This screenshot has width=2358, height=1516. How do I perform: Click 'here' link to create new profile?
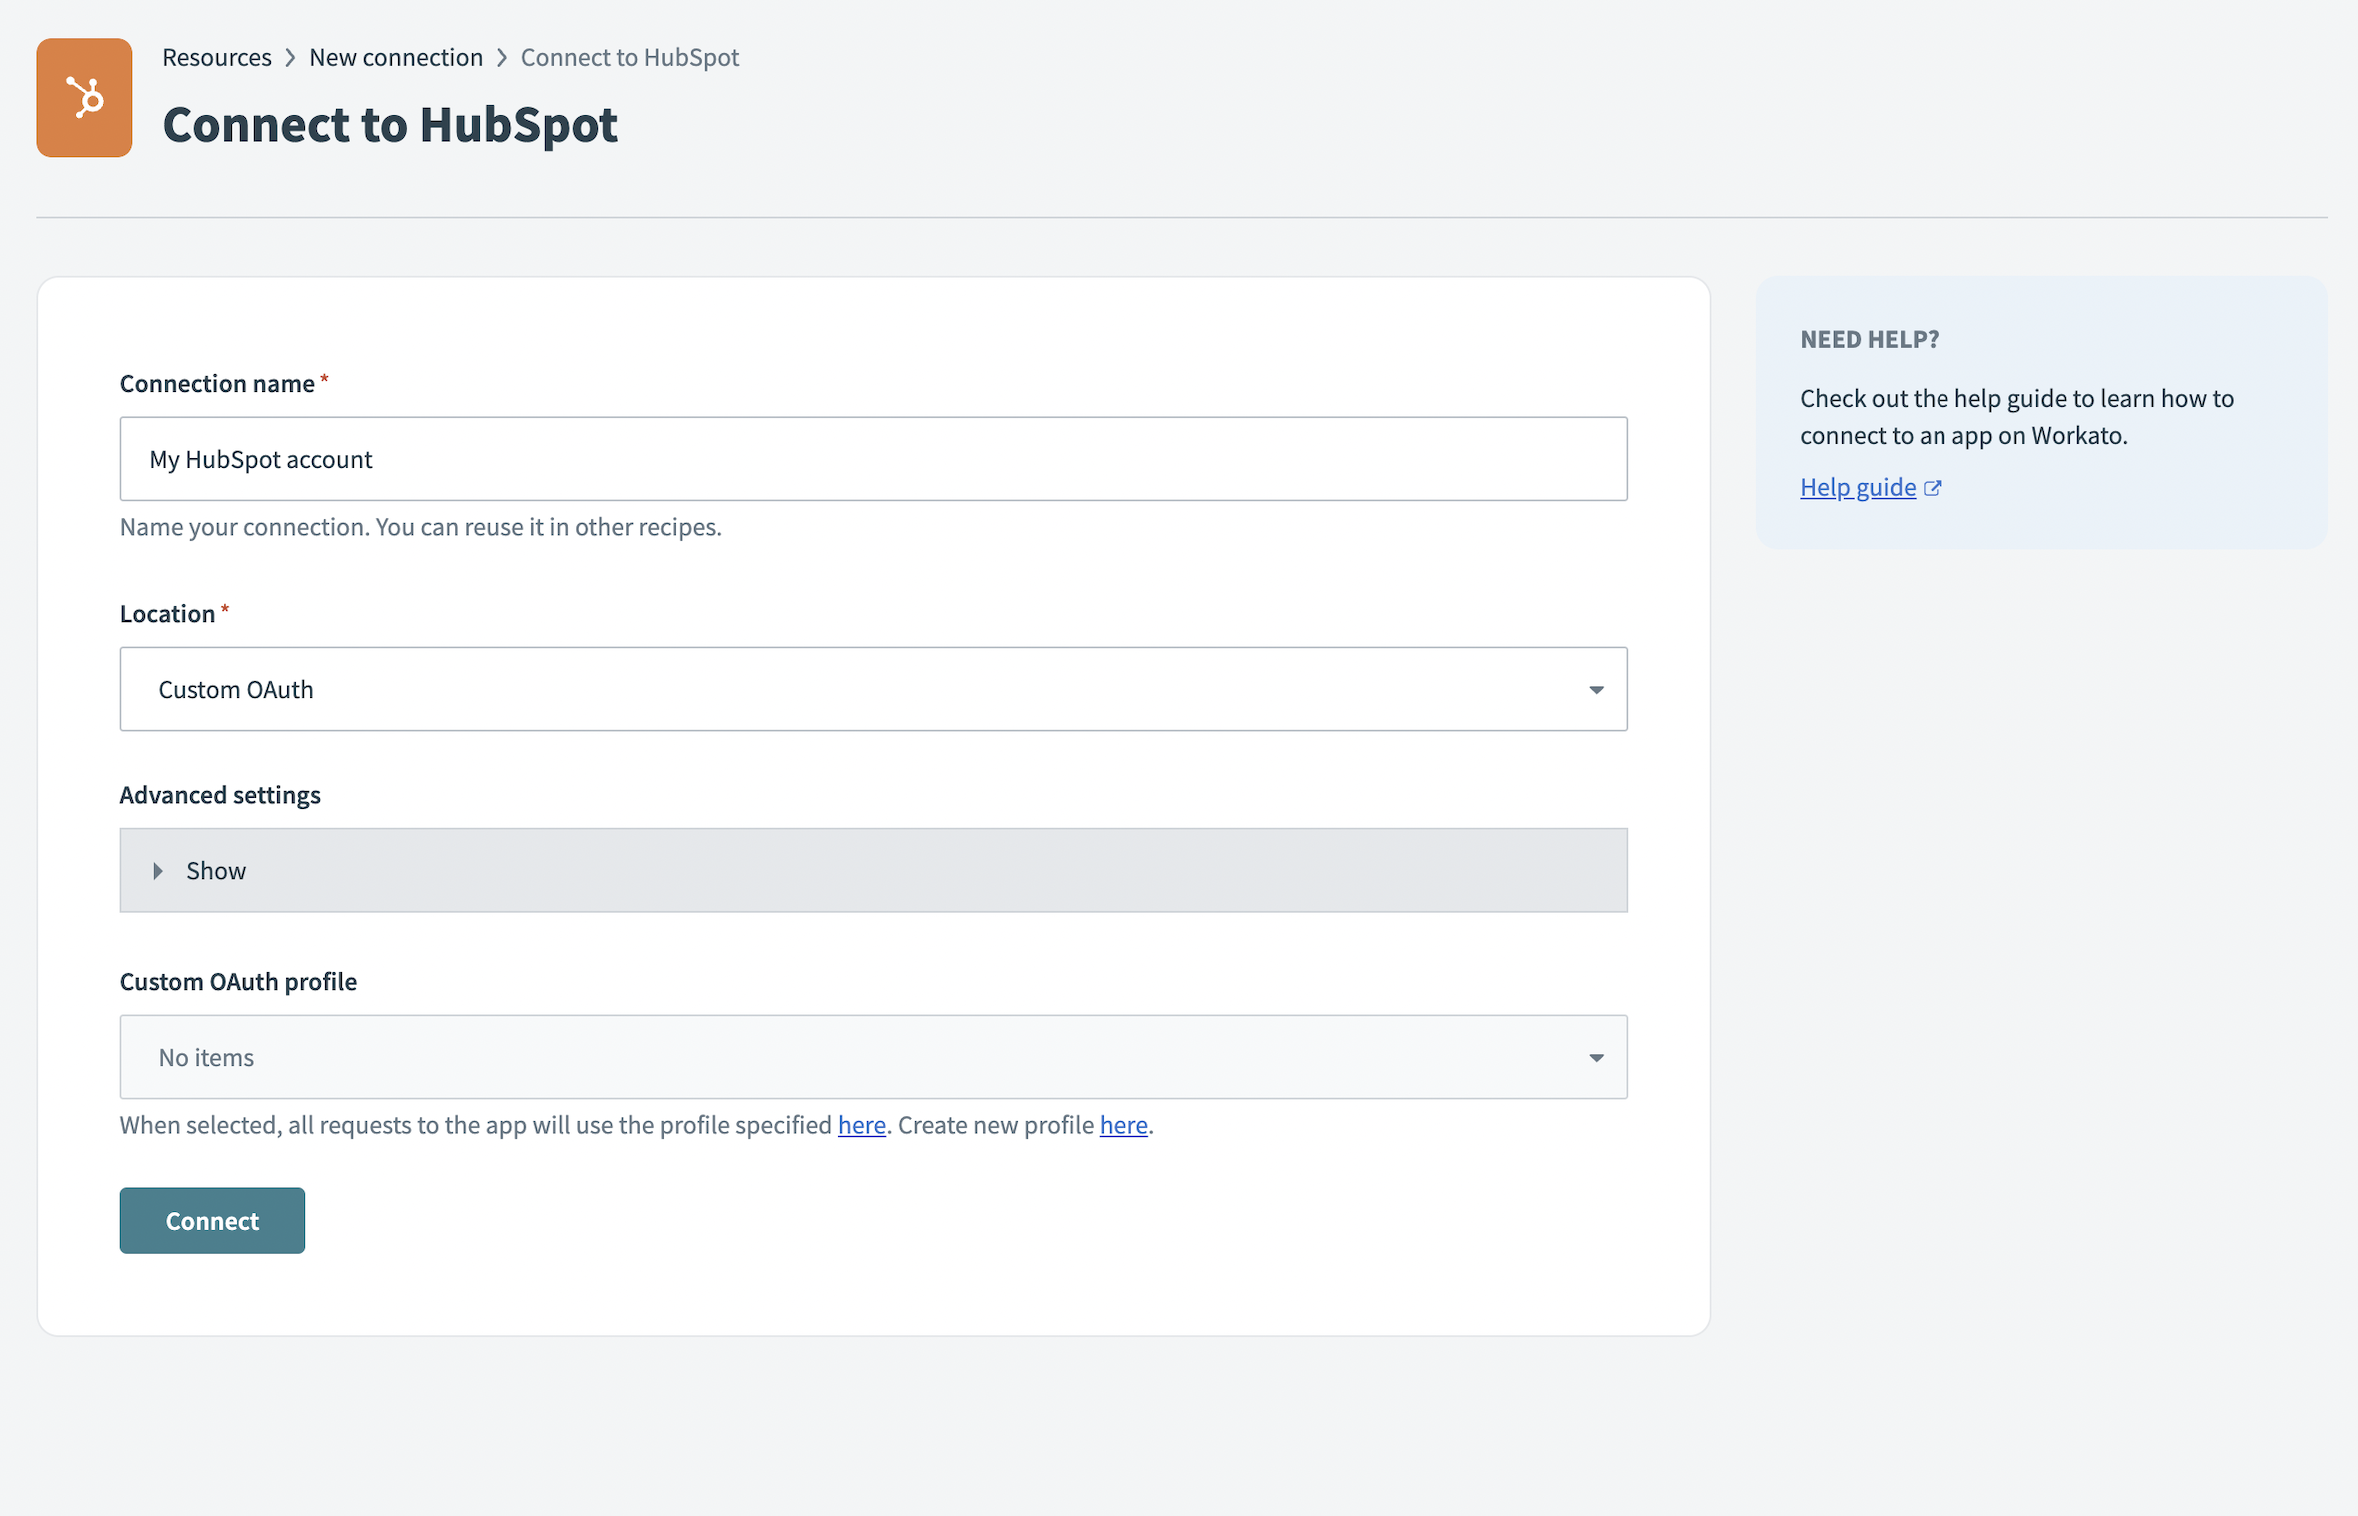(x=1123, y=1125)
